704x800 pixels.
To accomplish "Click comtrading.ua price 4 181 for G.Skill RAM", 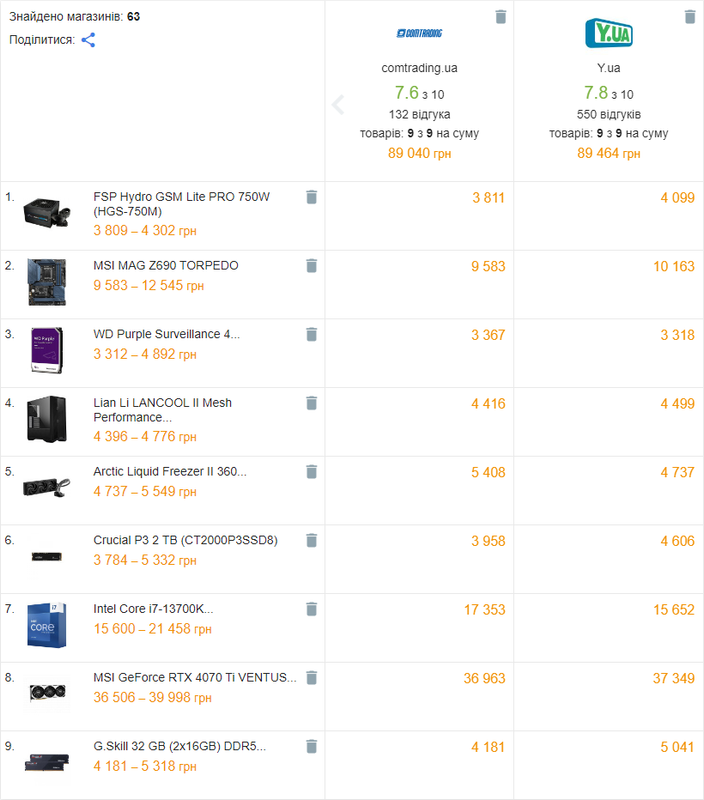I will click(488, 747).
